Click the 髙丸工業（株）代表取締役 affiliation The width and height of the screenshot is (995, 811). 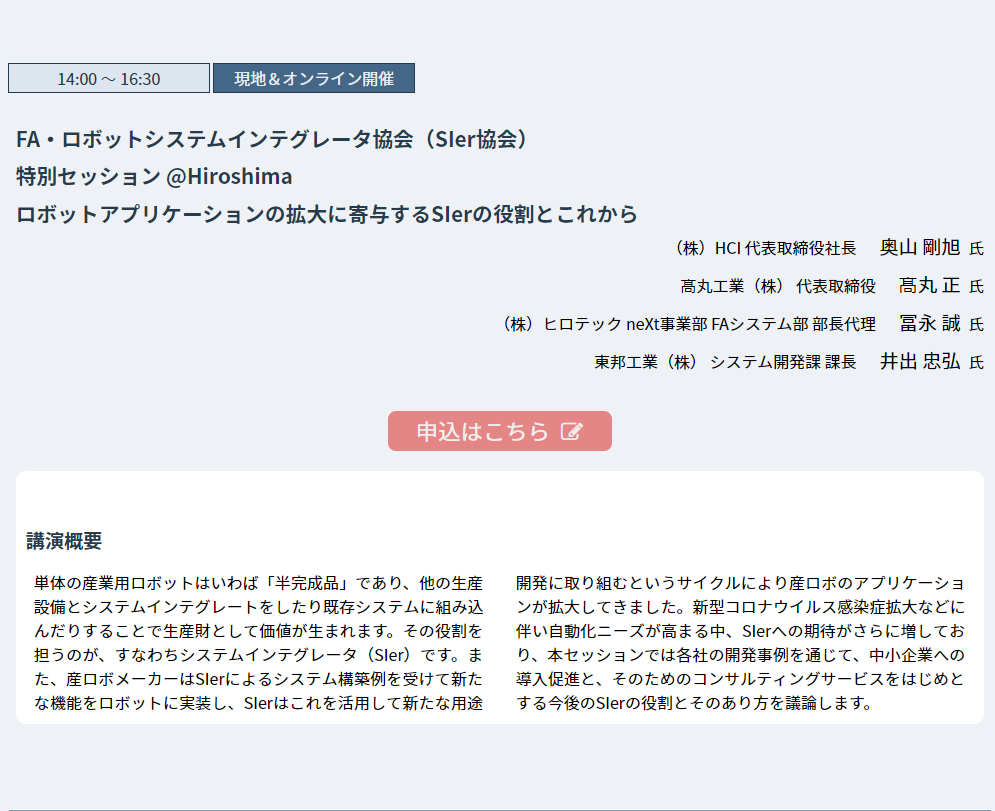coord(778,286)
